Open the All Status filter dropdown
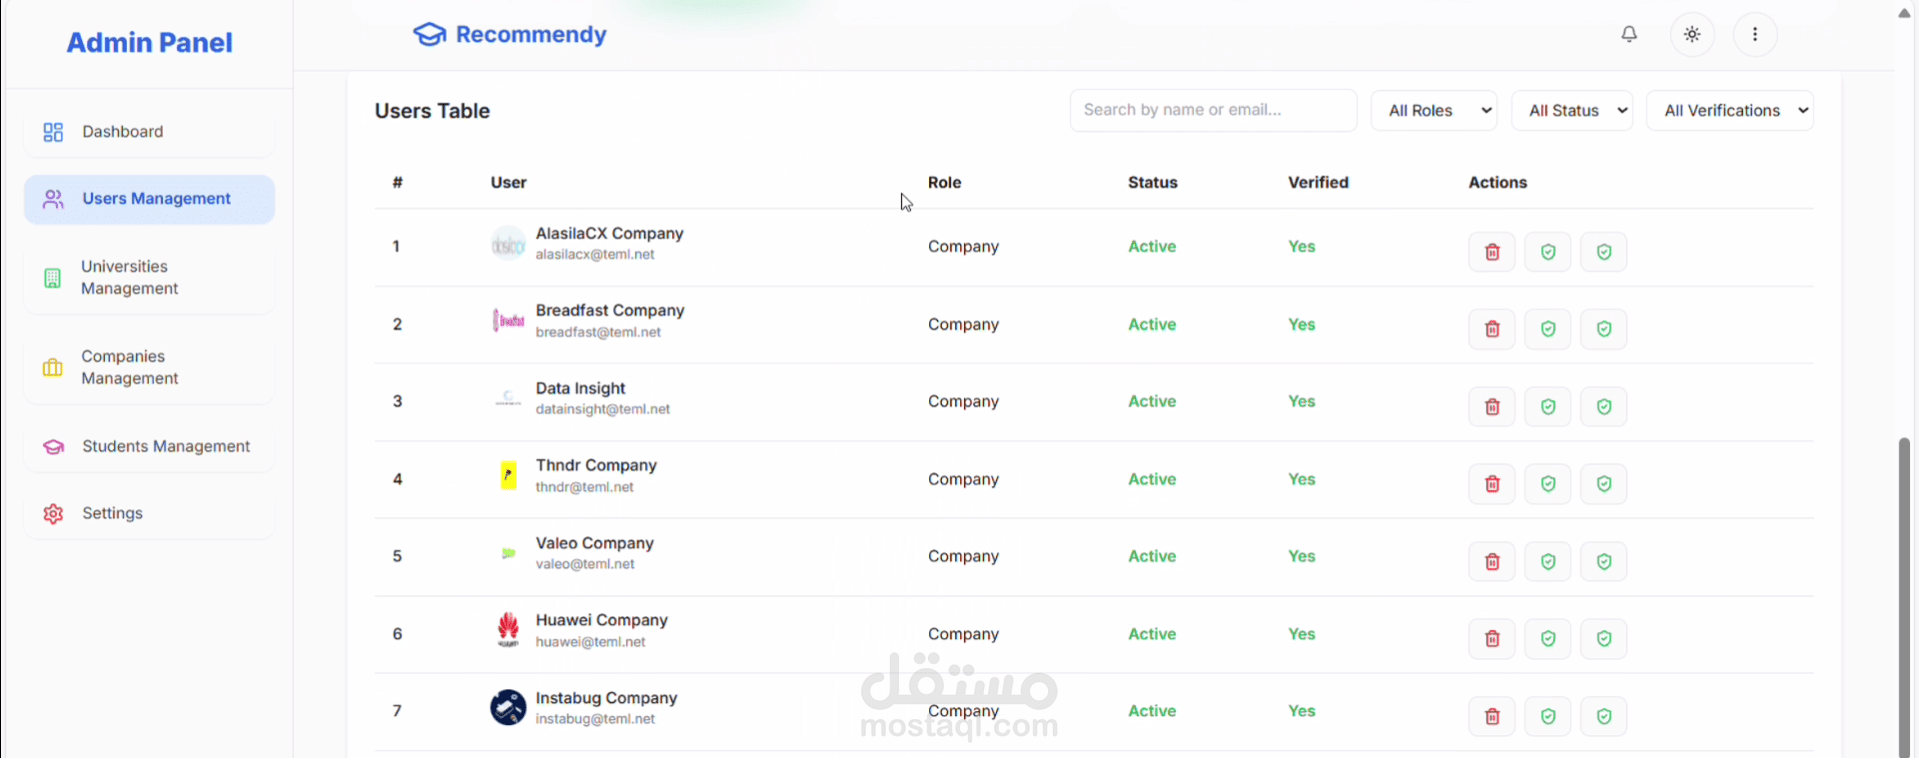This screenshot has height=758, width=1919. coord(1572,110)
